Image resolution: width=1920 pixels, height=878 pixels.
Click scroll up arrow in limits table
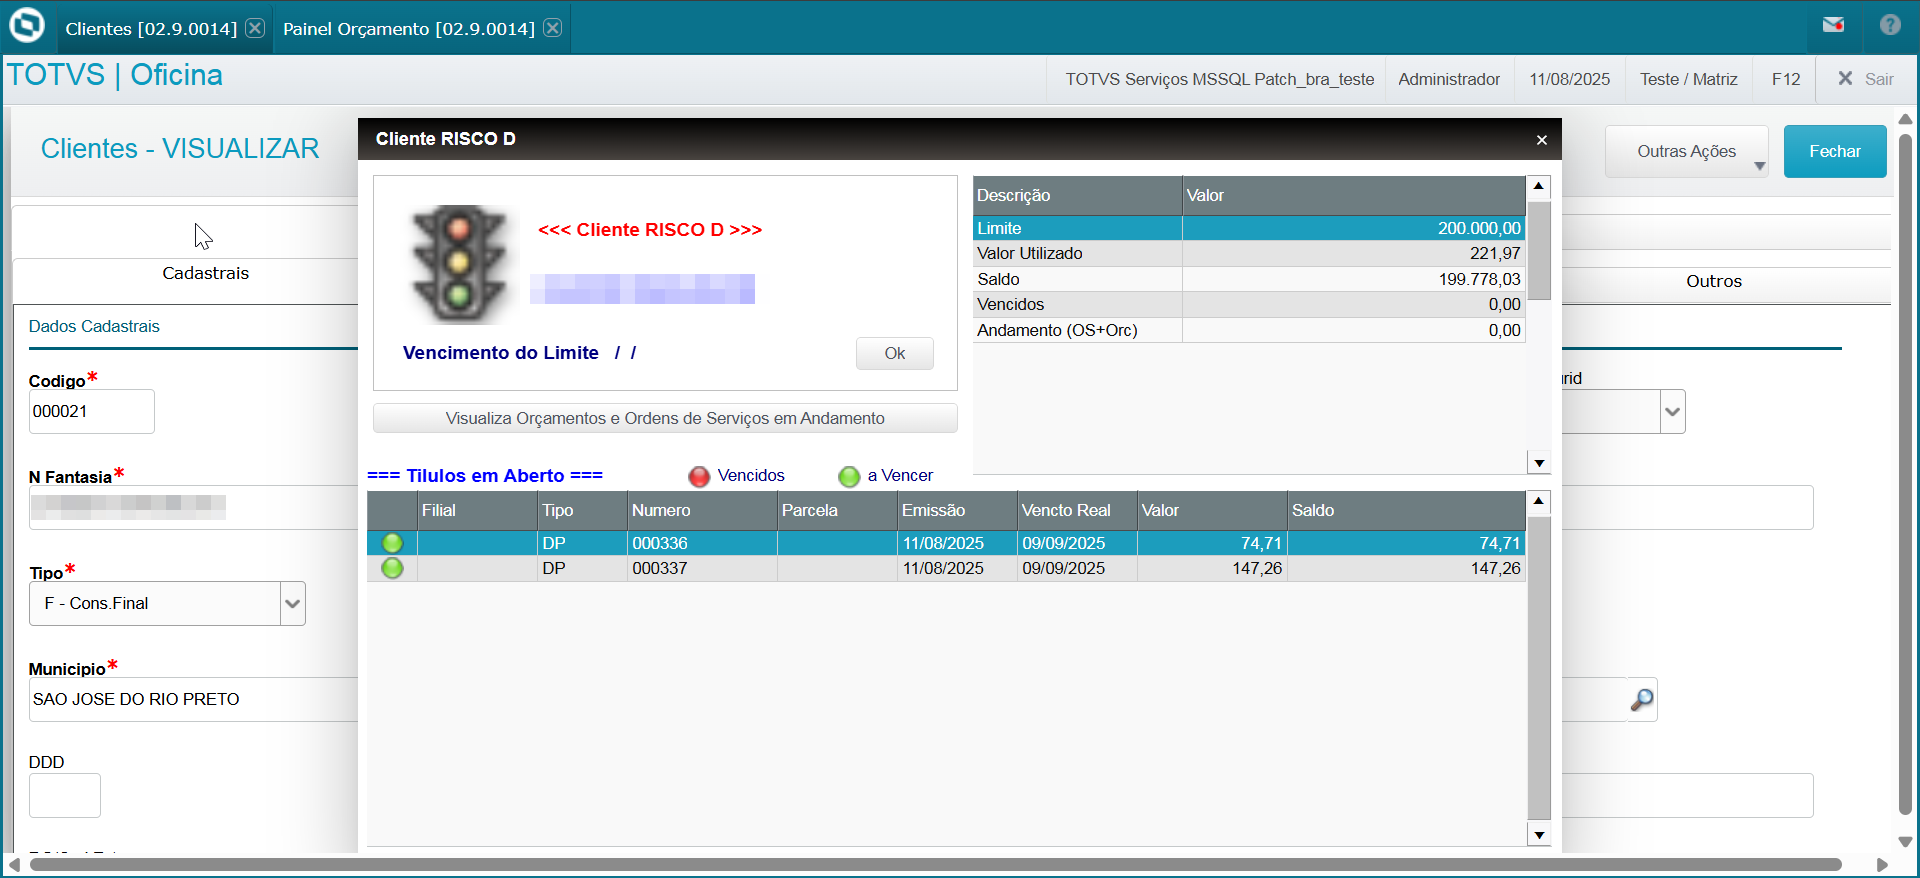1539,186
